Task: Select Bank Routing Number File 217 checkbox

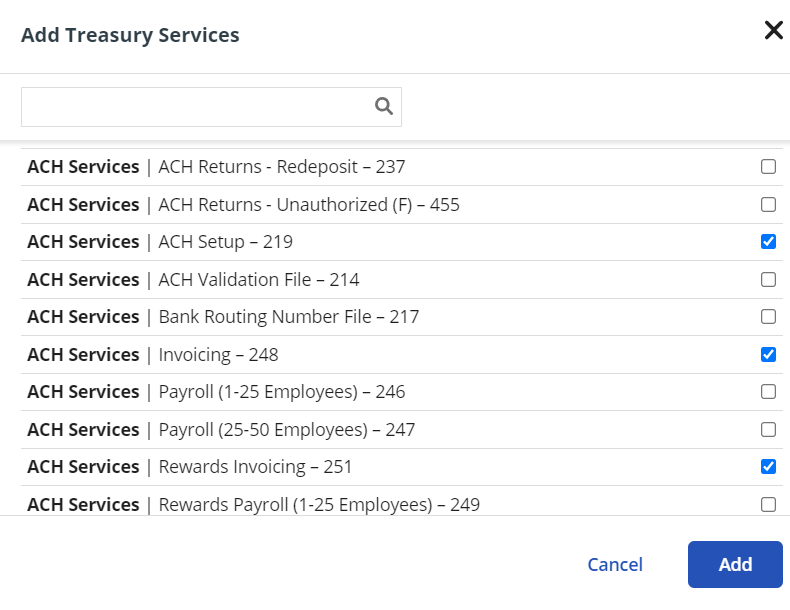Action: pos(768,317)
